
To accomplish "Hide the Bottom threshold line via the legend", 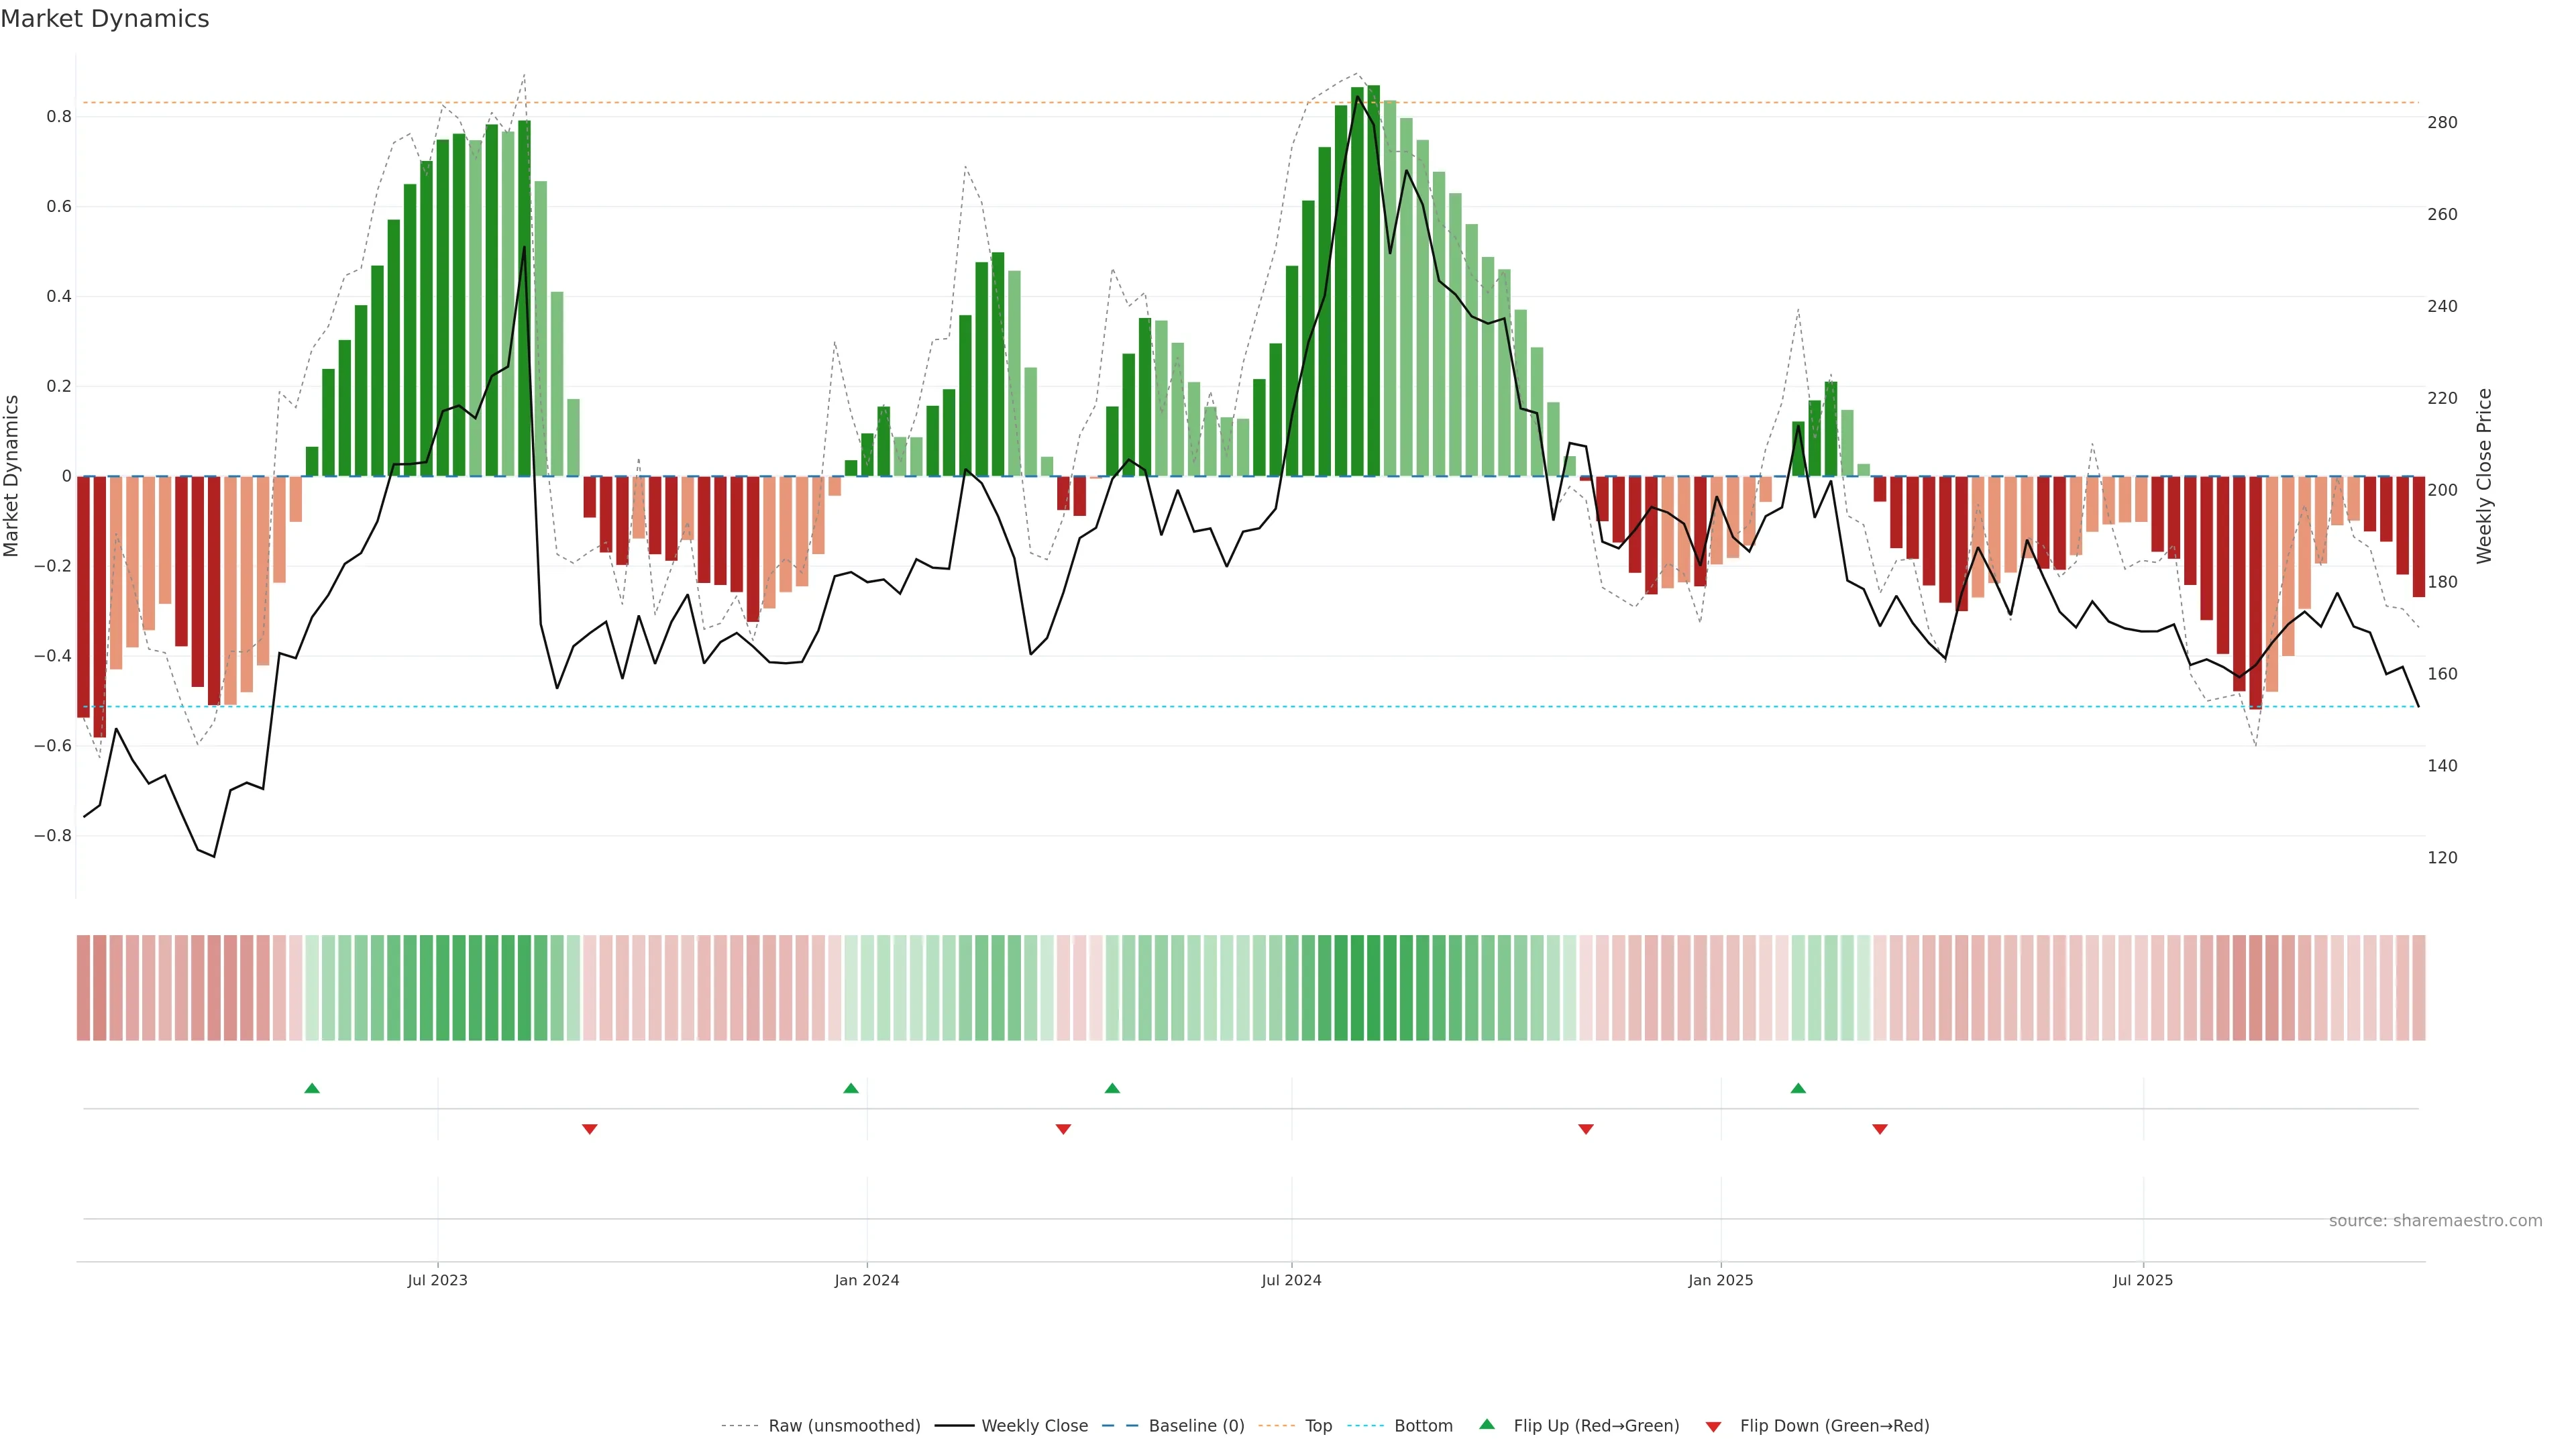I will [1423, 1426].
